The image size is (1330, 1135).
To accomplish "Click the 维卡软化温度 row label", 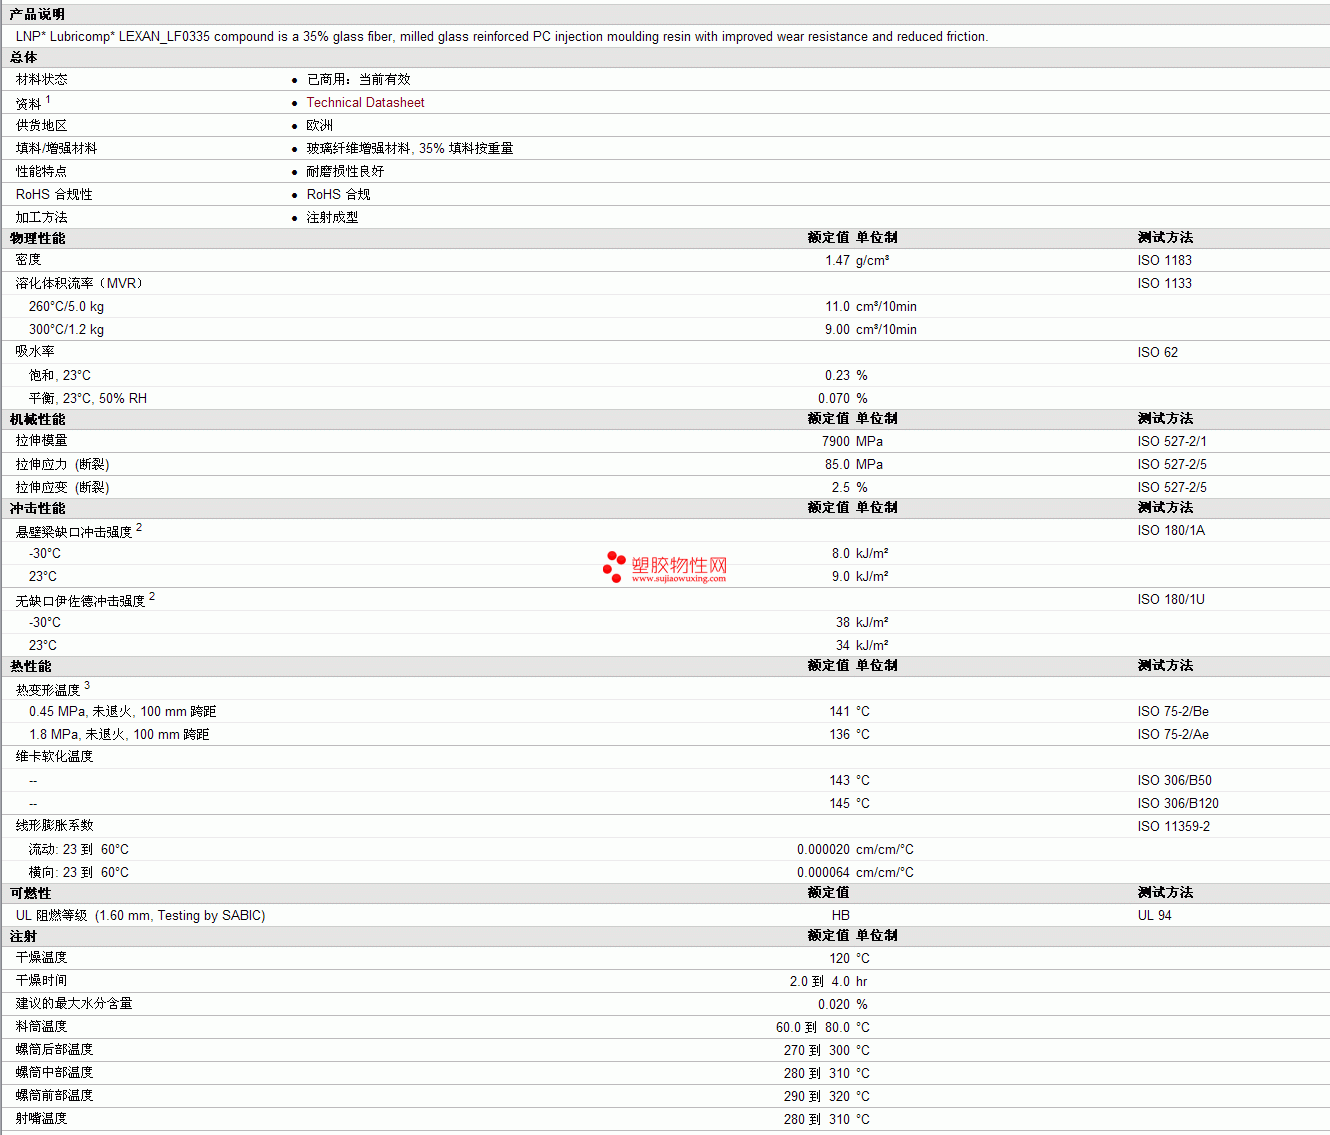I will pos(54,756).
